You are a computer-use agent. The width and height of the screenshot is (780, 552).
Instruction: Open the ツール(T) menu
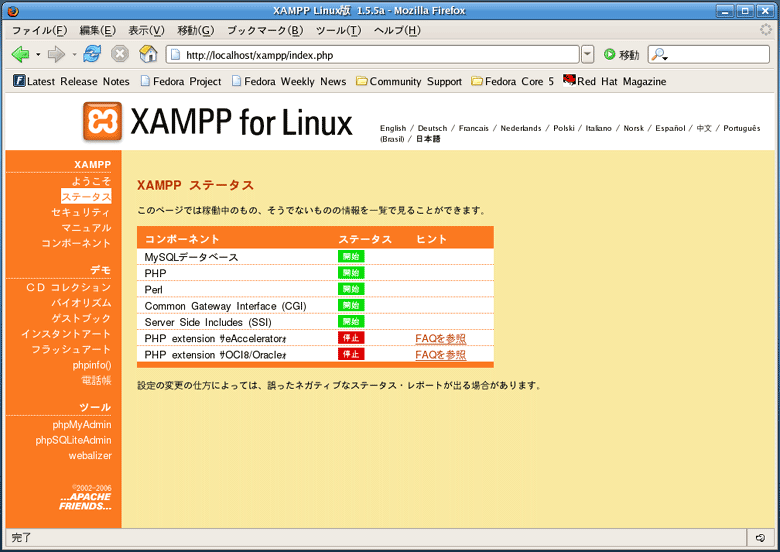click(339, 30)
